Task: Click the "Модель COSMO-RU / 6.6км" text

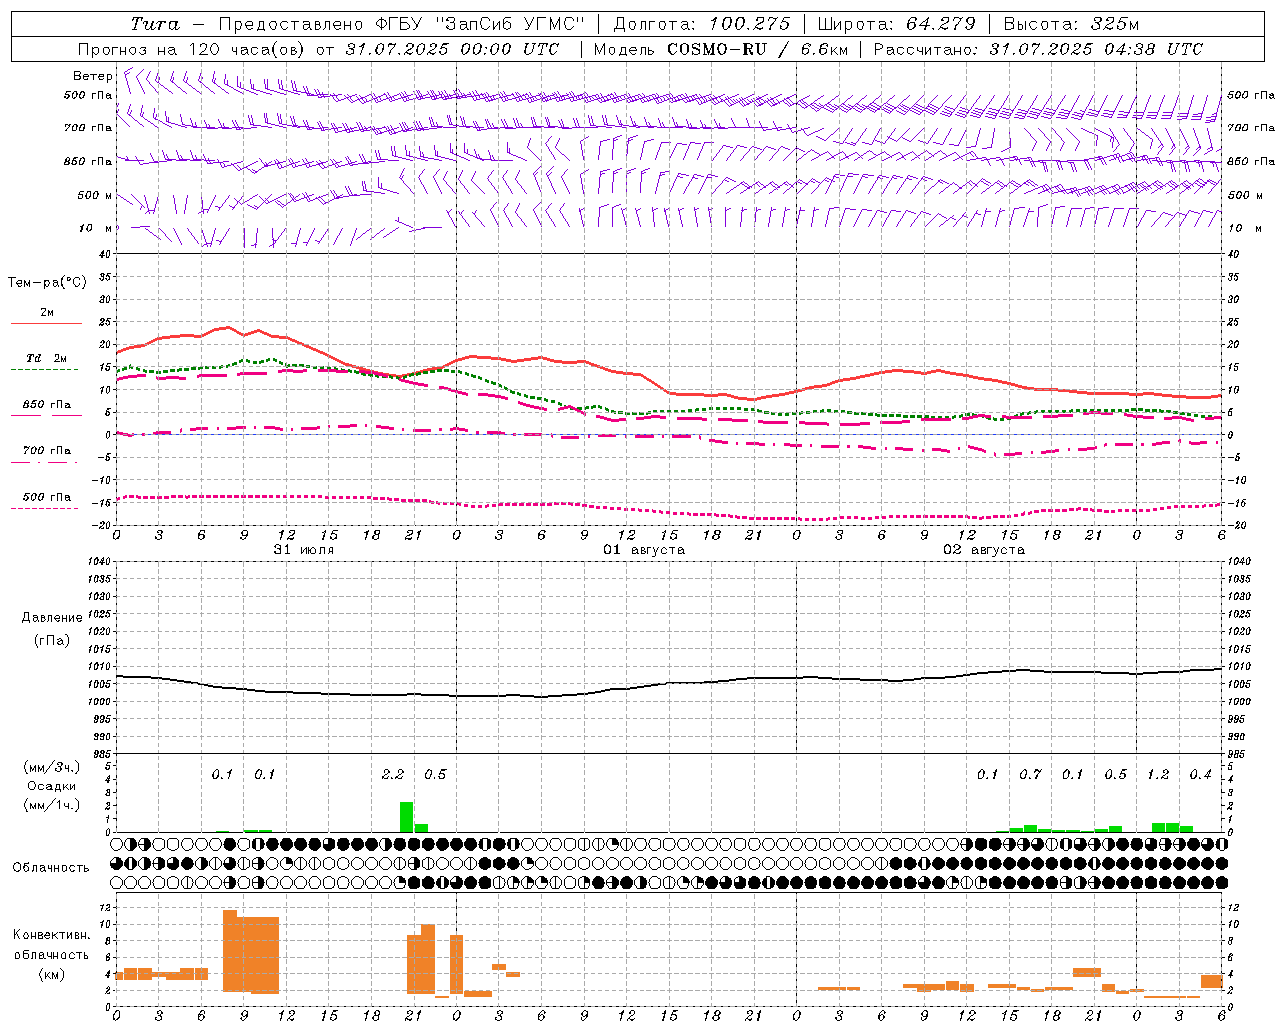Action: [721, 49]
